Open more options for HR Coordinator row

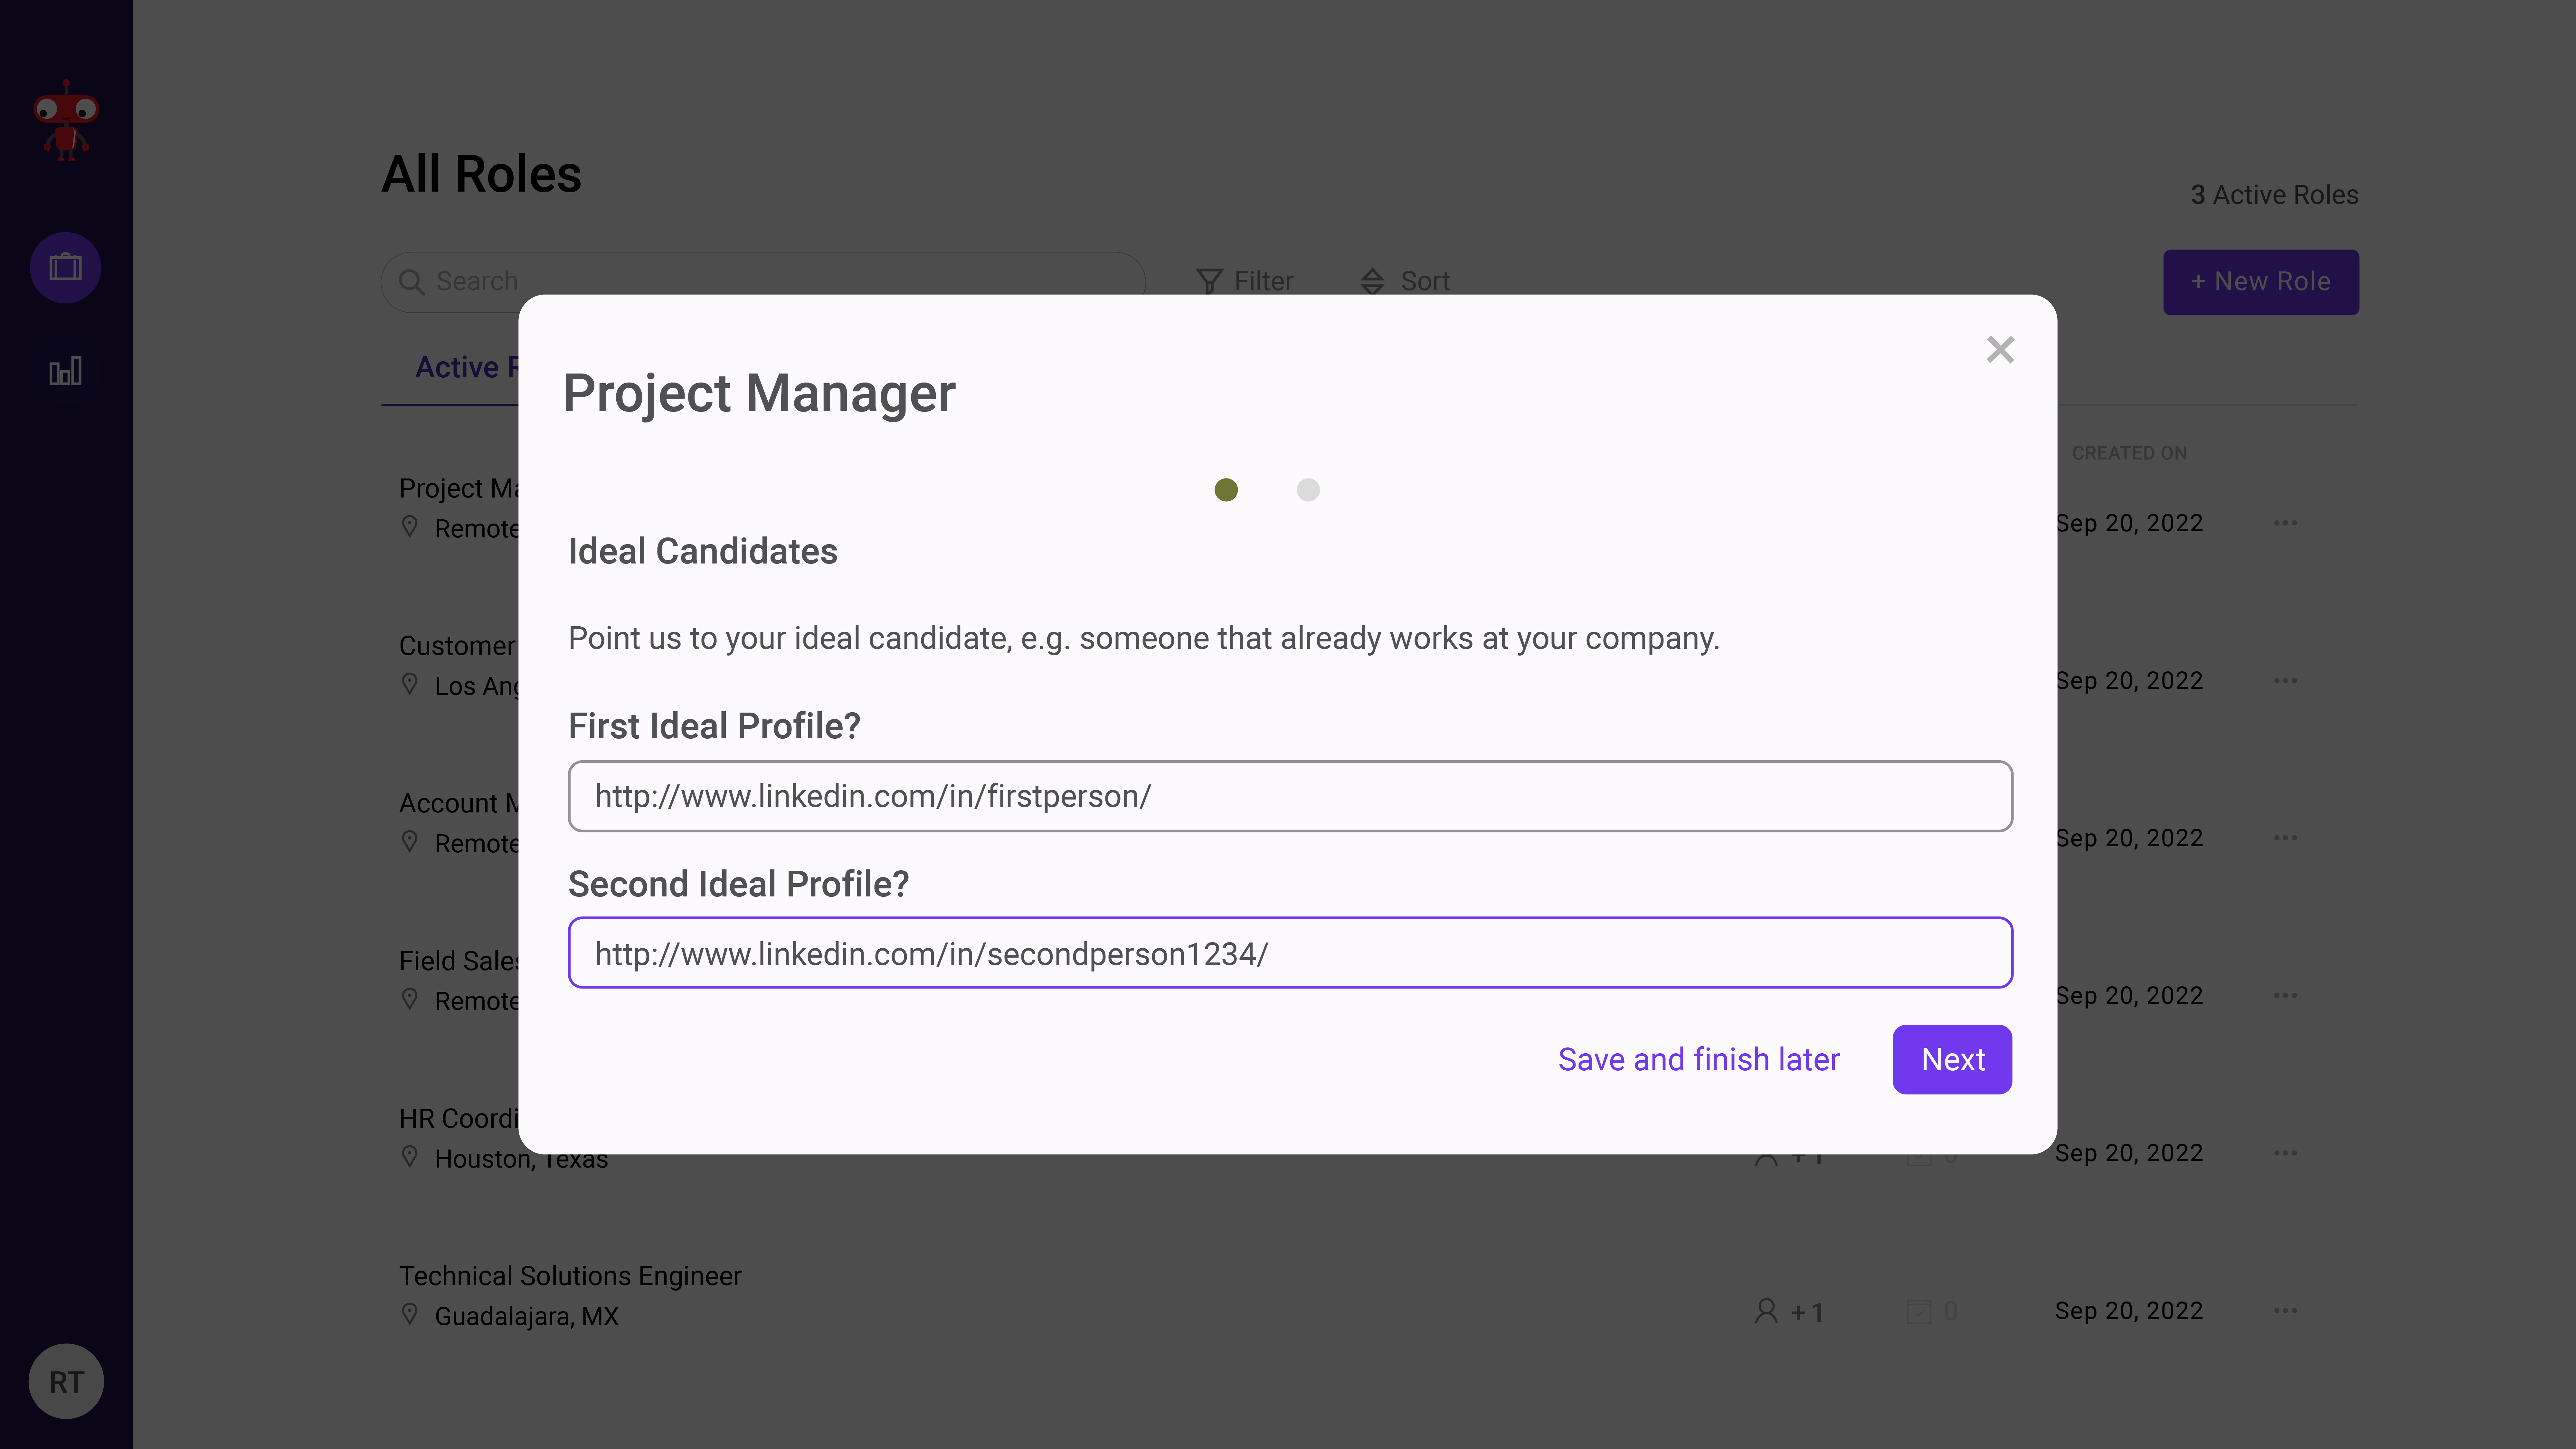pyautogui.click(x=2285, y=1153)
